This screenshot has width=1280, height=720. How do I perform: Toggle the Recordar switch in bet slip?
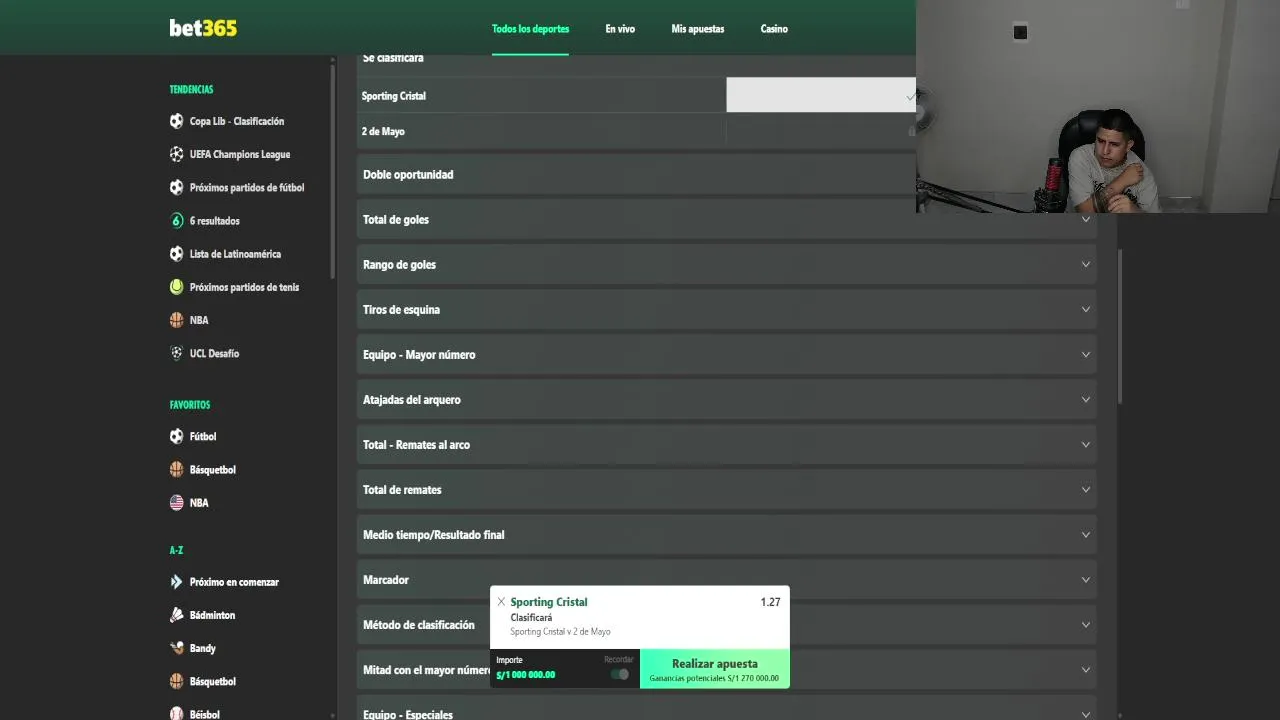click(620, 674)
